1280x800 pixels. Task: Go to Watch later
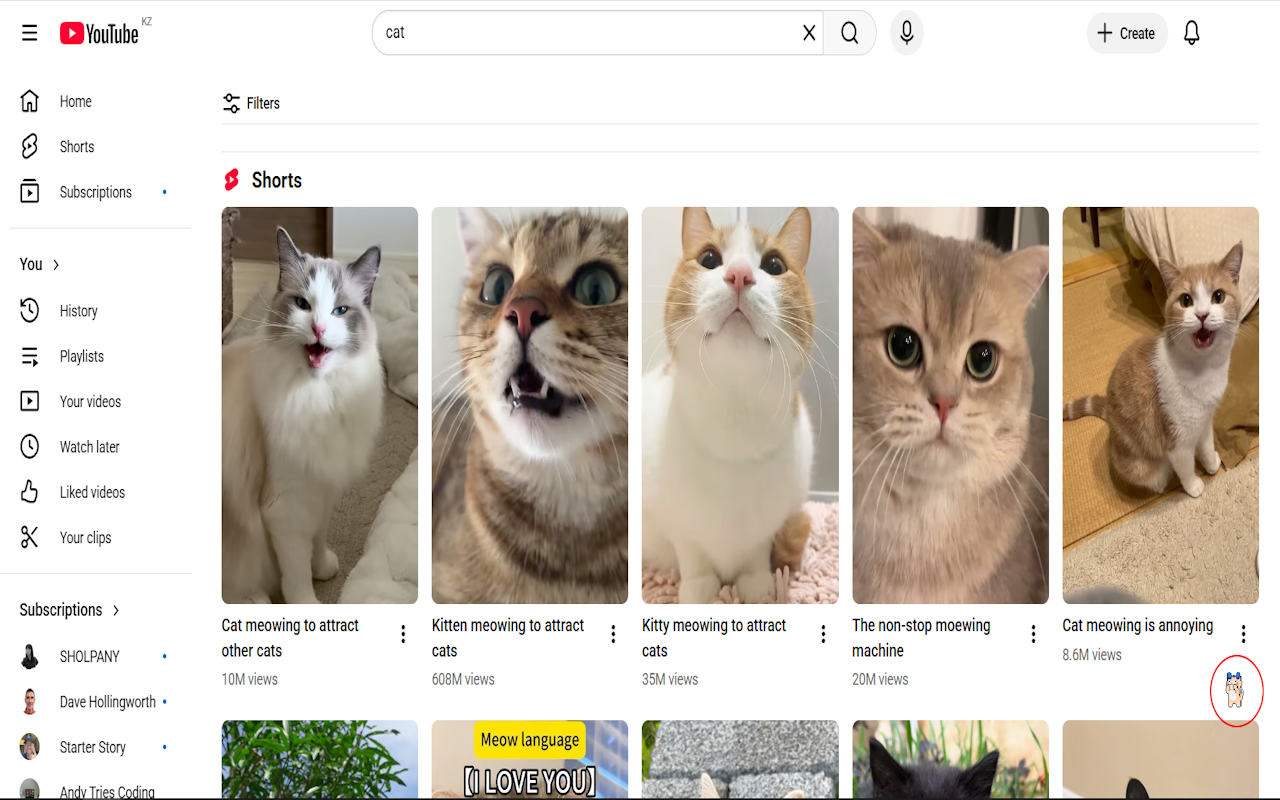[89, 447]
